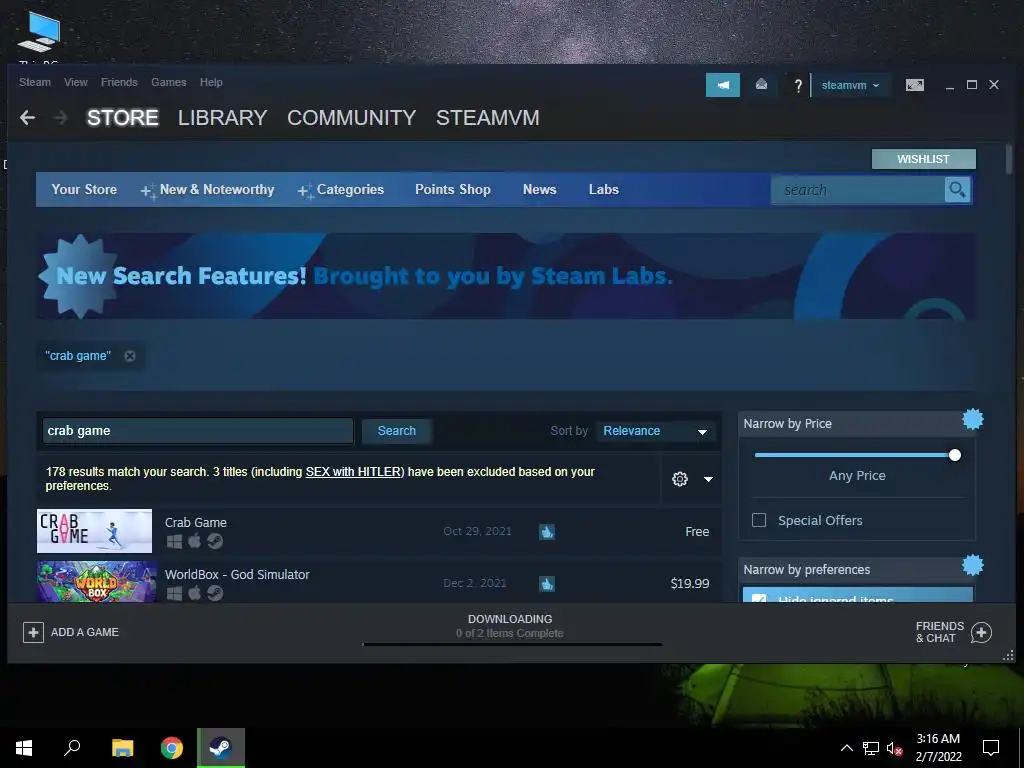
Task: Open SEX with HITLER excluded link
Action: point(353,472)
